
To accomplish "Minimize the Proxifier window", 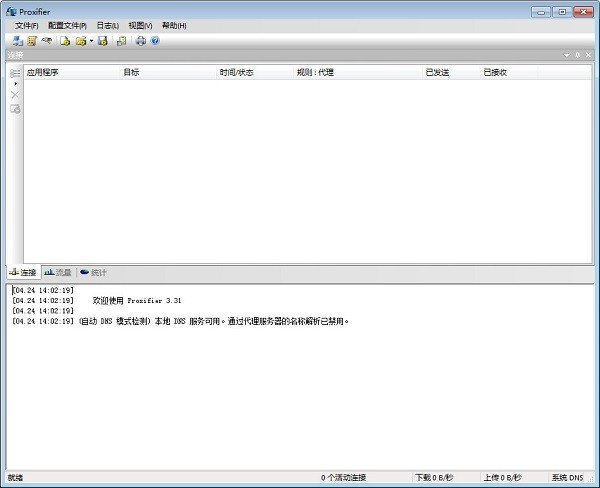I will (541, 12).
